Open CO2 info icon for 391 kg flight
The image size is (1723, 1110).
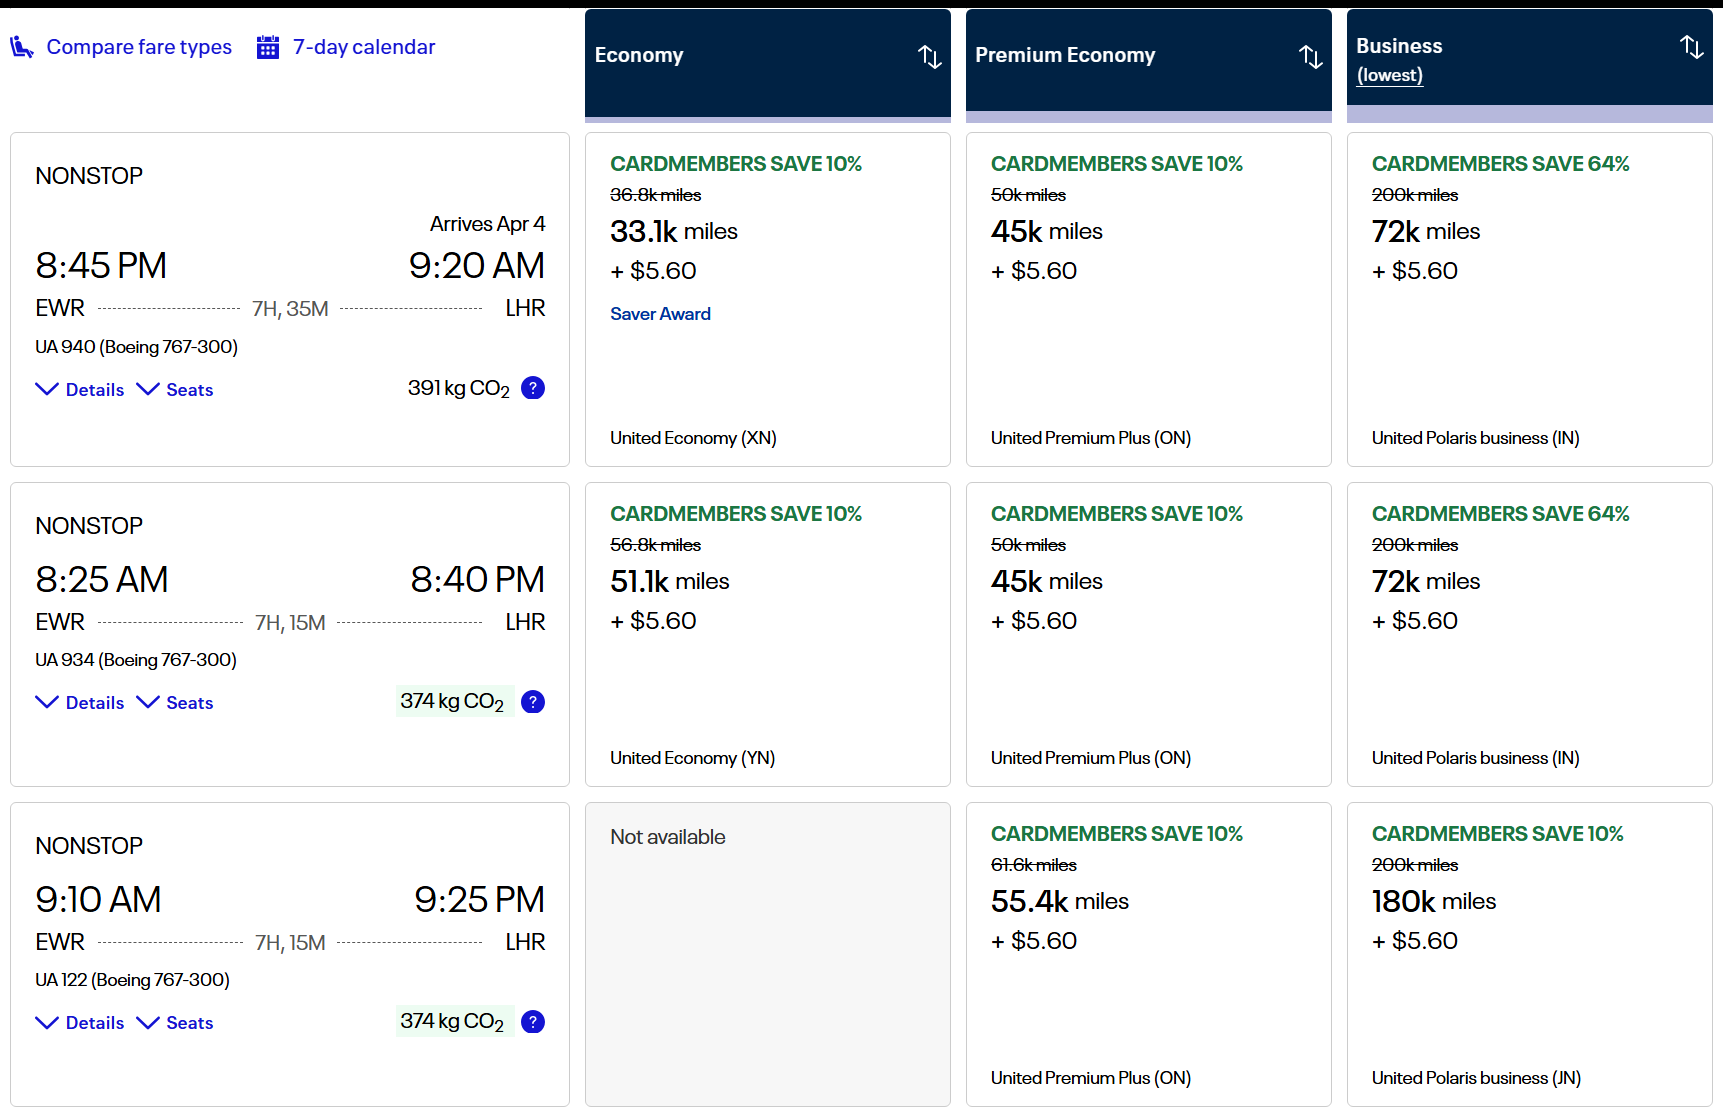[x=533, y=388]
